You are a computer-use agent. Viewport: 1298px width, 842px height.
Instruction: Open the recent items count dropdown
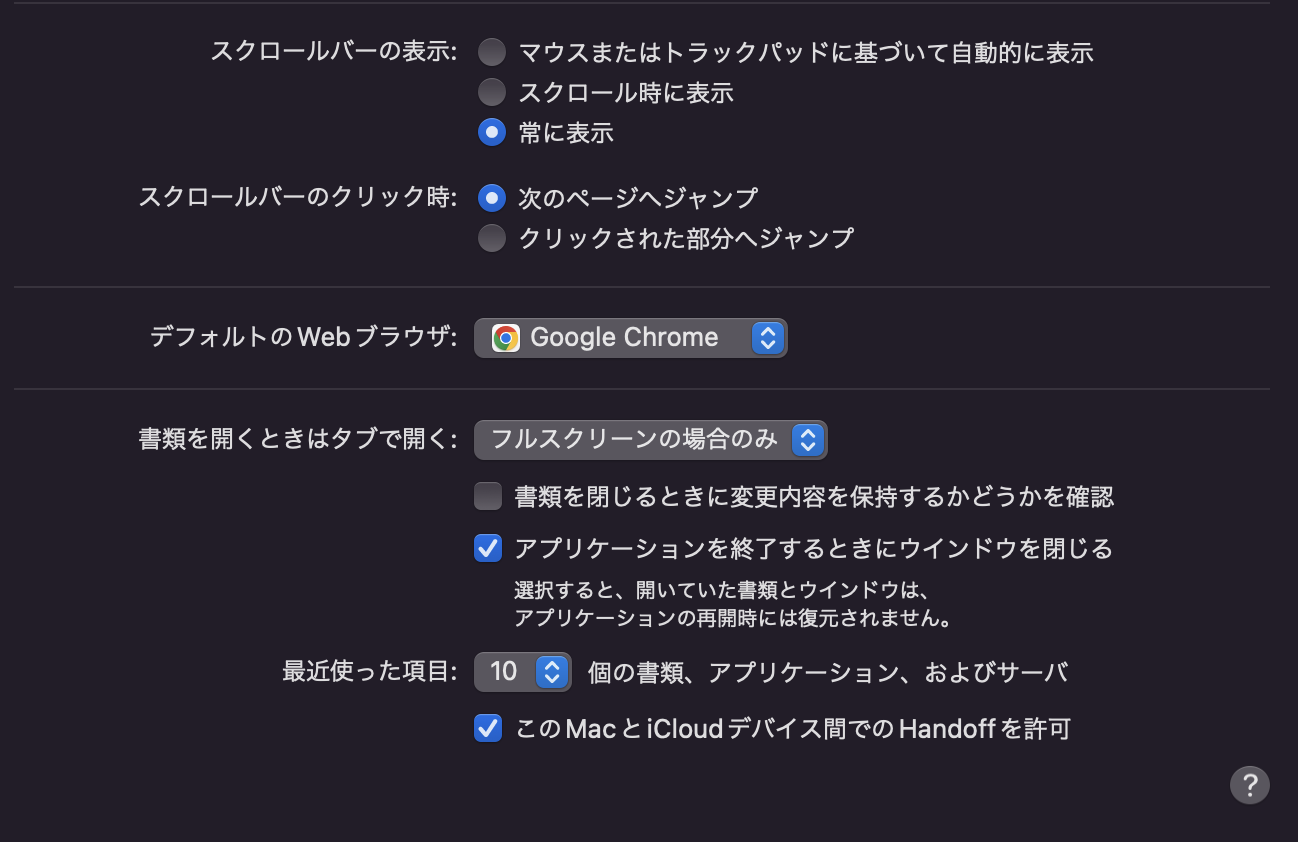coord(522,671)
